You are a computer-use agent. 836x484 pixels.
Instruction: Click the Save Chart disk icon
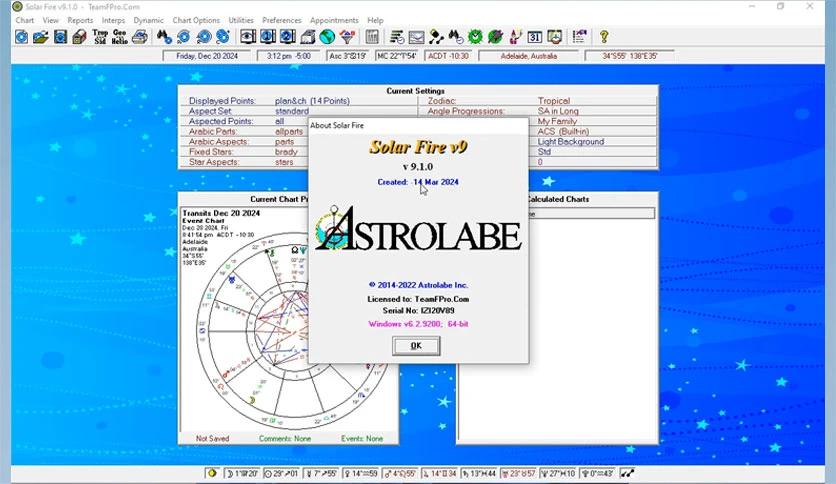(x=60, y=37)
